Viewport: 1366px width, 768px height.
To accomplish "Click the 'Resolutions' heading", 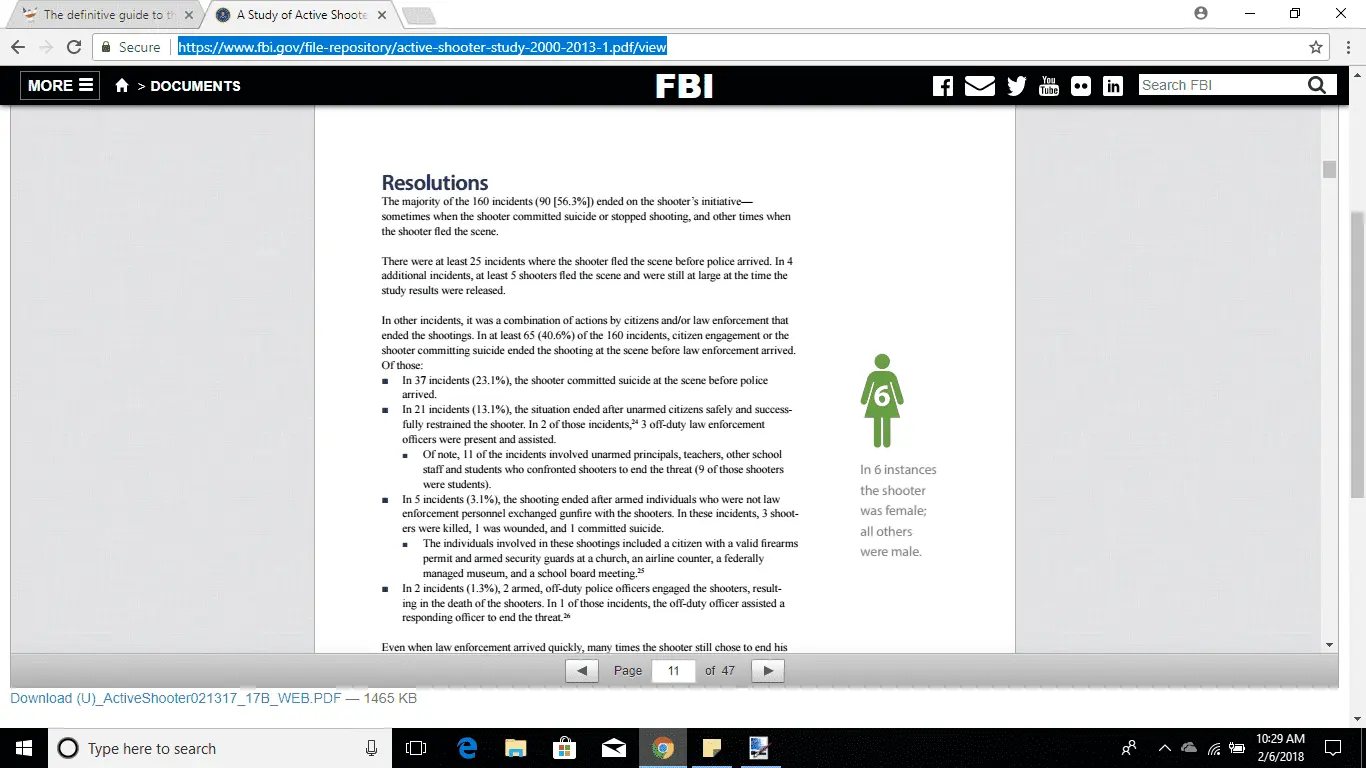I will (x=435, y=183).
